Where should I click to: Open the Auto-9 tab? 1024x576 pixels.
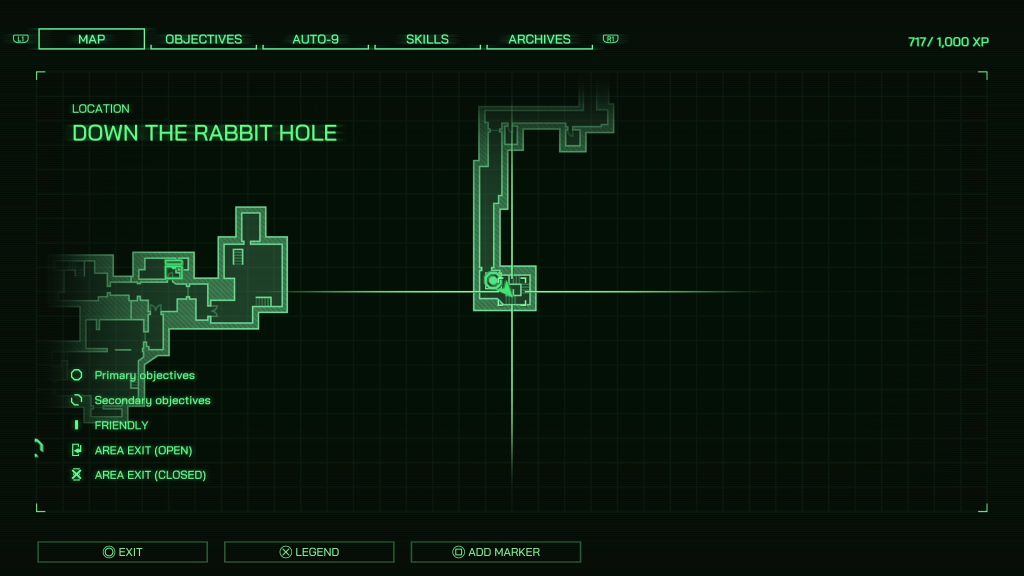click(316, 39)
